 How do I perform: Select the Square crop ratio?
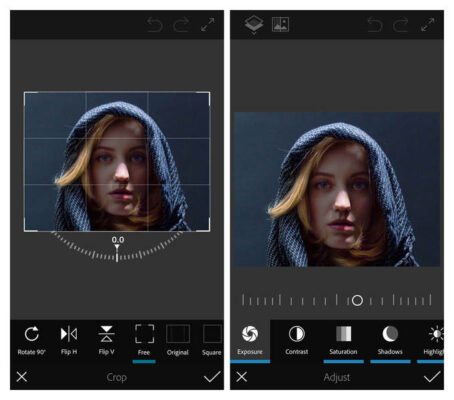pos(212,340)
